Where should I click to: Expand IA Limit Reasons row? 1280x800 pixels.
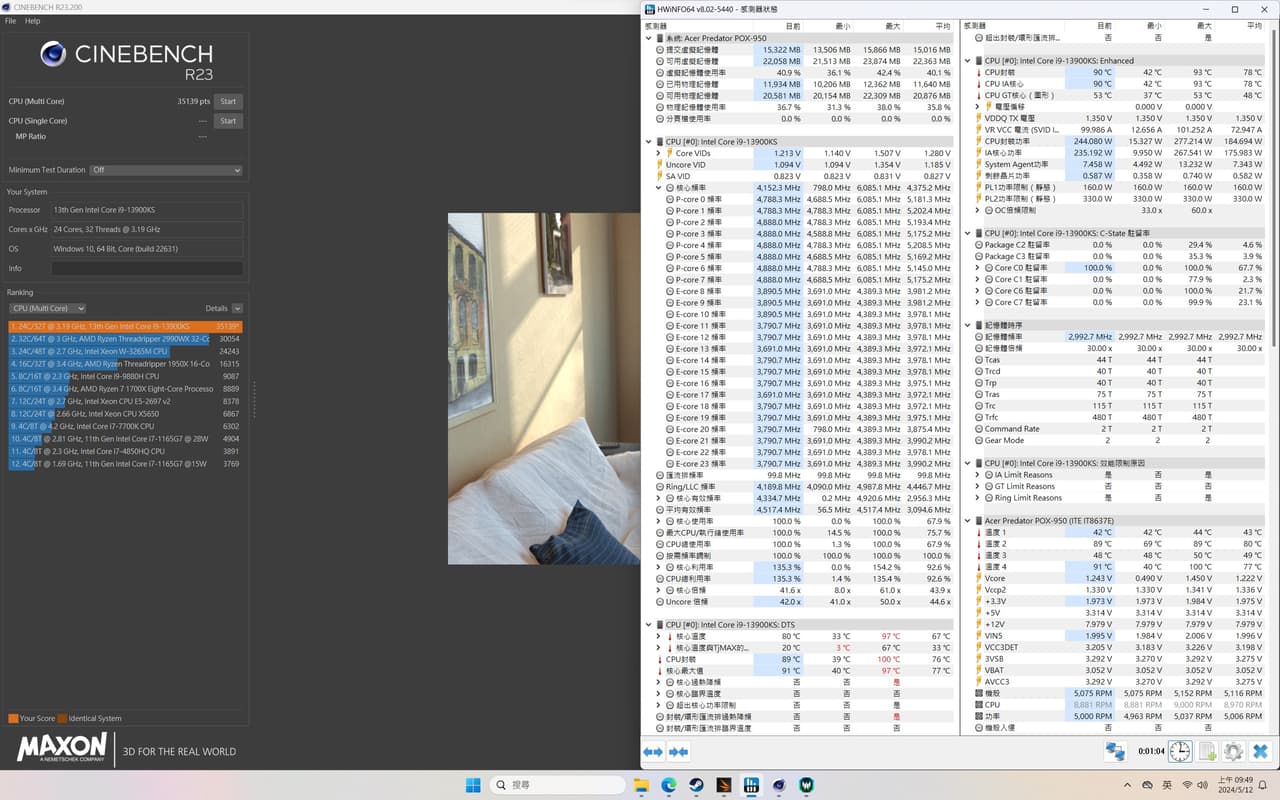point(978,475)
